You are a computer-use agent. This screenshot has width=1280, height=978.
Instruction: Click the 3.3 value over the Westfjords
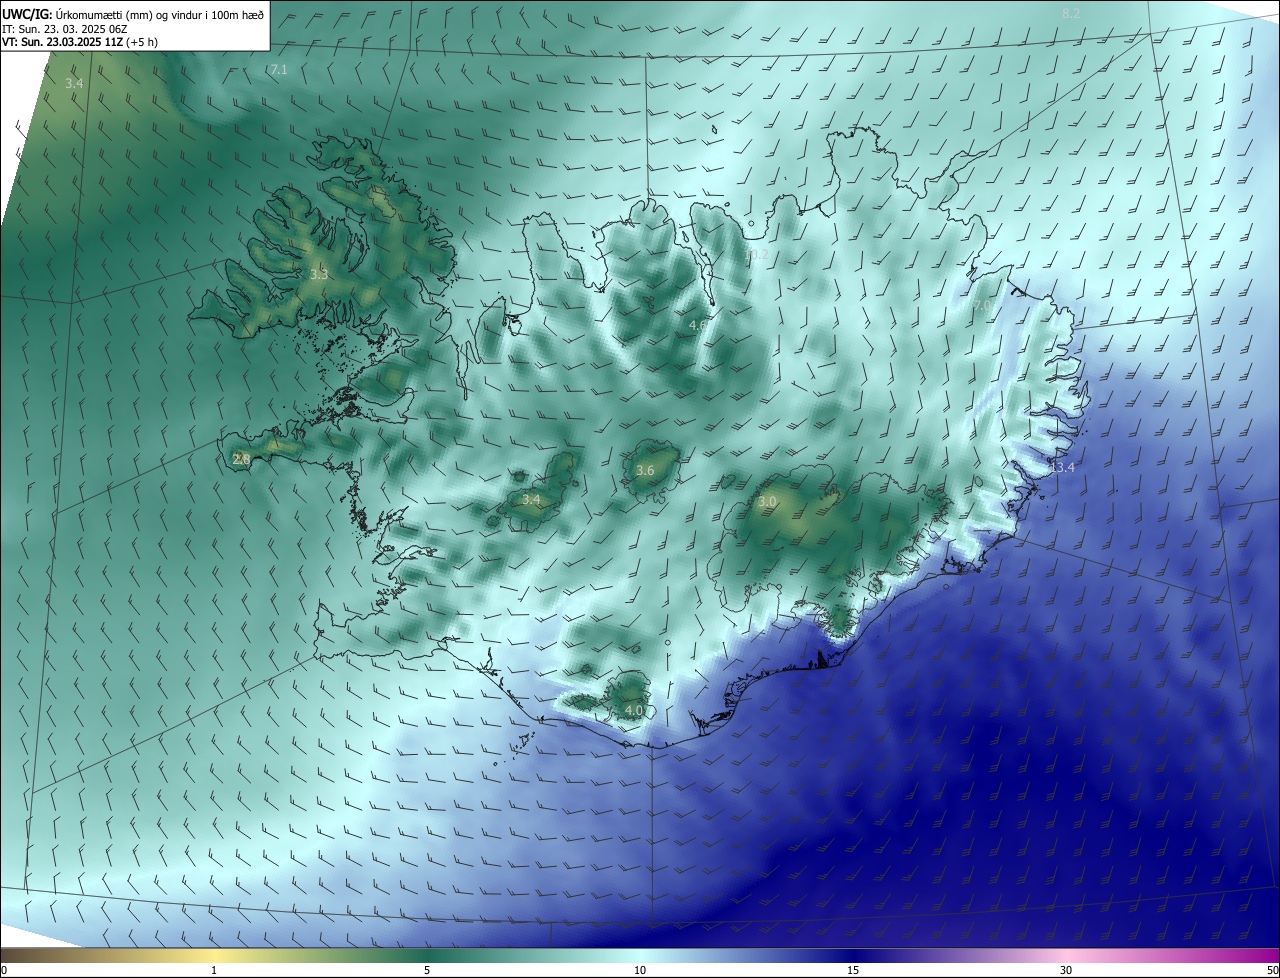[318, 273]
